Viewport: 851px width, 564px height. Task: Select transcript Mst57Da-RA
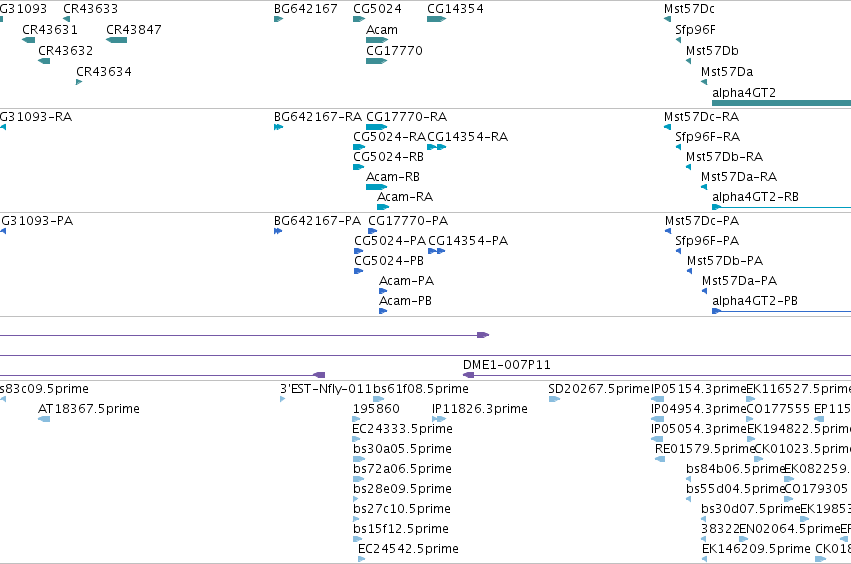[739, 177]
